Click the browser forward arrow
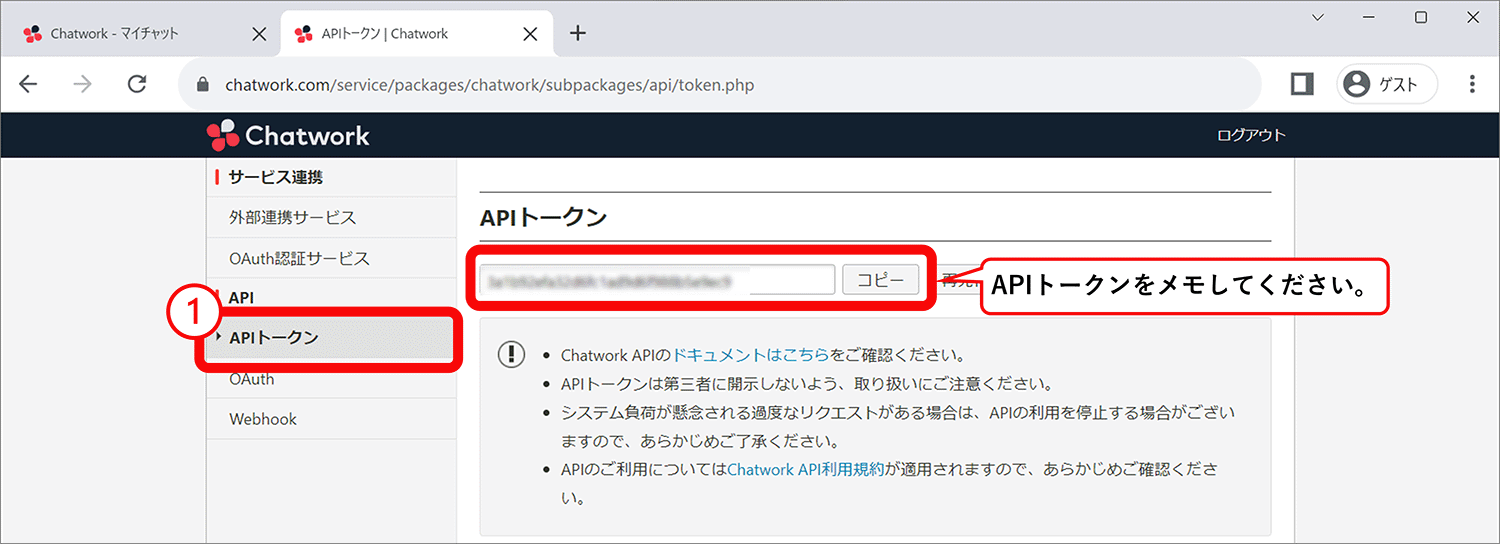Screen dimensions: 1500x544 click(x=83, y=85)
